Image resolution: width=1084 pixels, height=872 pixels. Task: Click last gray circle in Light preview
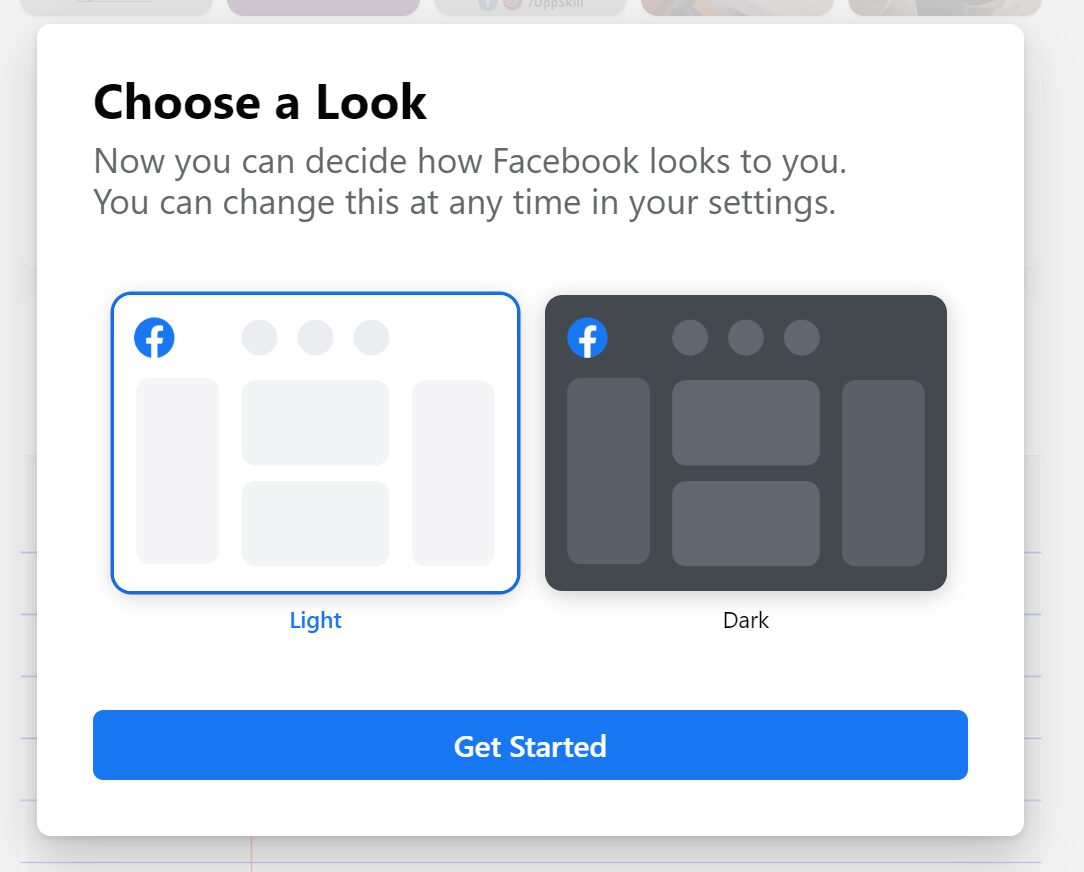[371, 337]
